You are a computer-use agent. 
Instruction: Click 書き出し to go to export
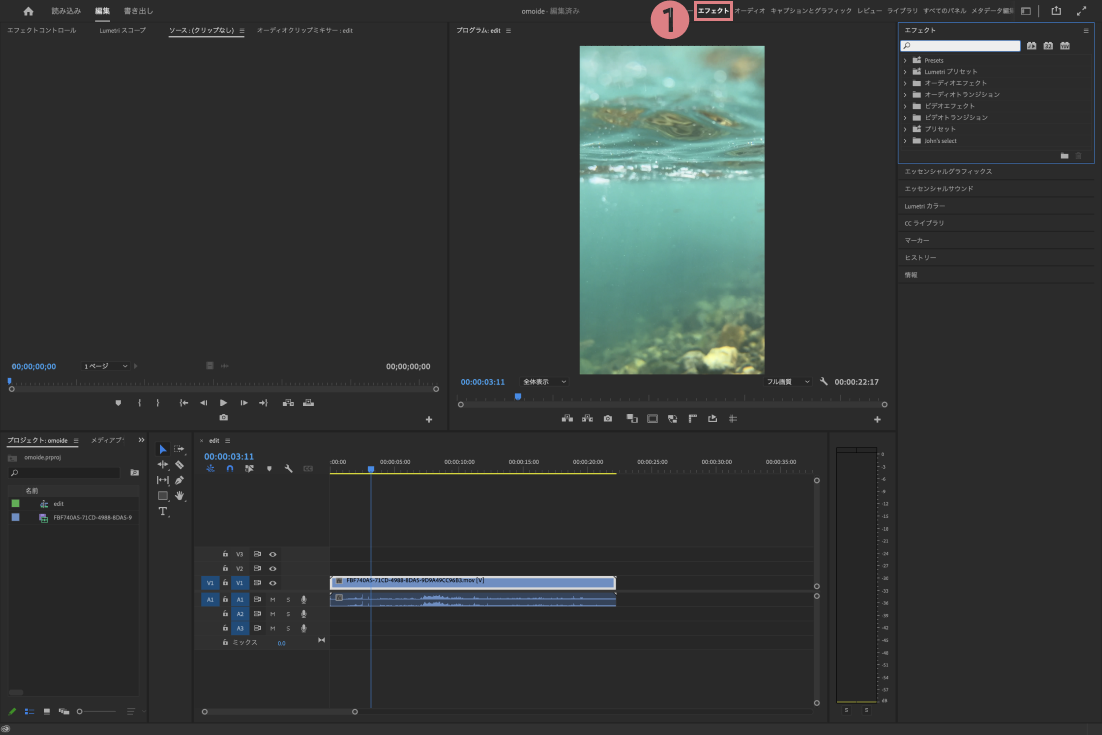coord(138,11)
